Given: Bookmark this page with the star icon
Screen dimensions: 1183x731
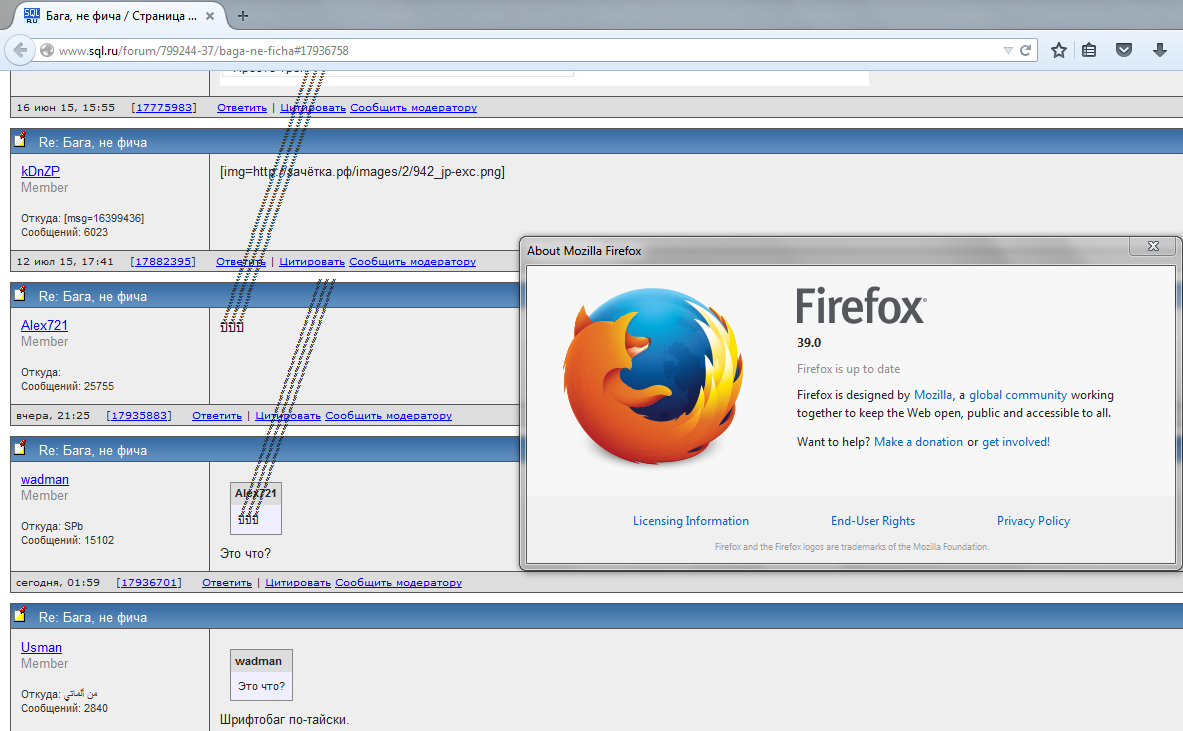Looking at the screenshot, I should (1059, 50).
